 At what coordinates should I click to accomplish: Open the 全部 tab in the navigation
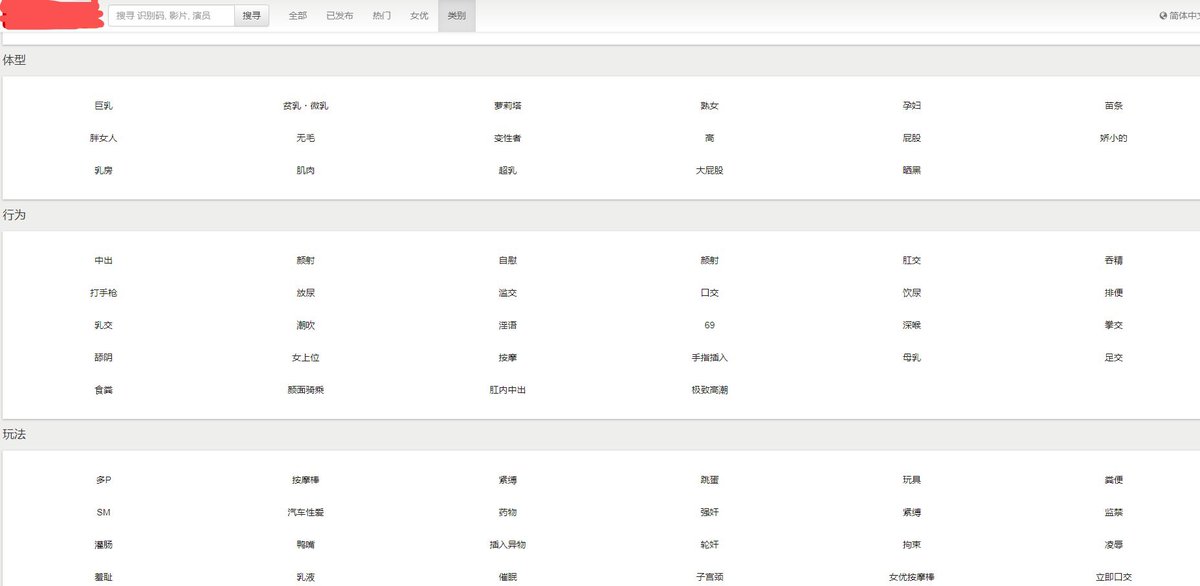(x=298, y=16)
